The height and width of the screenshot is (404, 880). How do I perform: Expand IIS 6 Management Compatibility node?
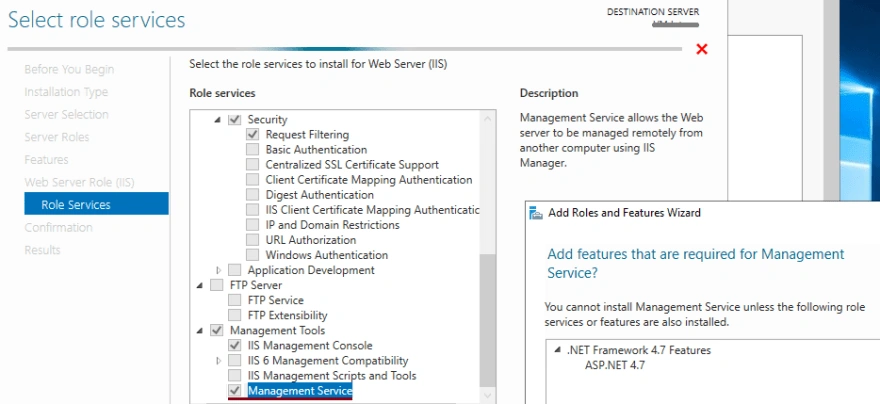pyautogui.click(x=218, y=361)
